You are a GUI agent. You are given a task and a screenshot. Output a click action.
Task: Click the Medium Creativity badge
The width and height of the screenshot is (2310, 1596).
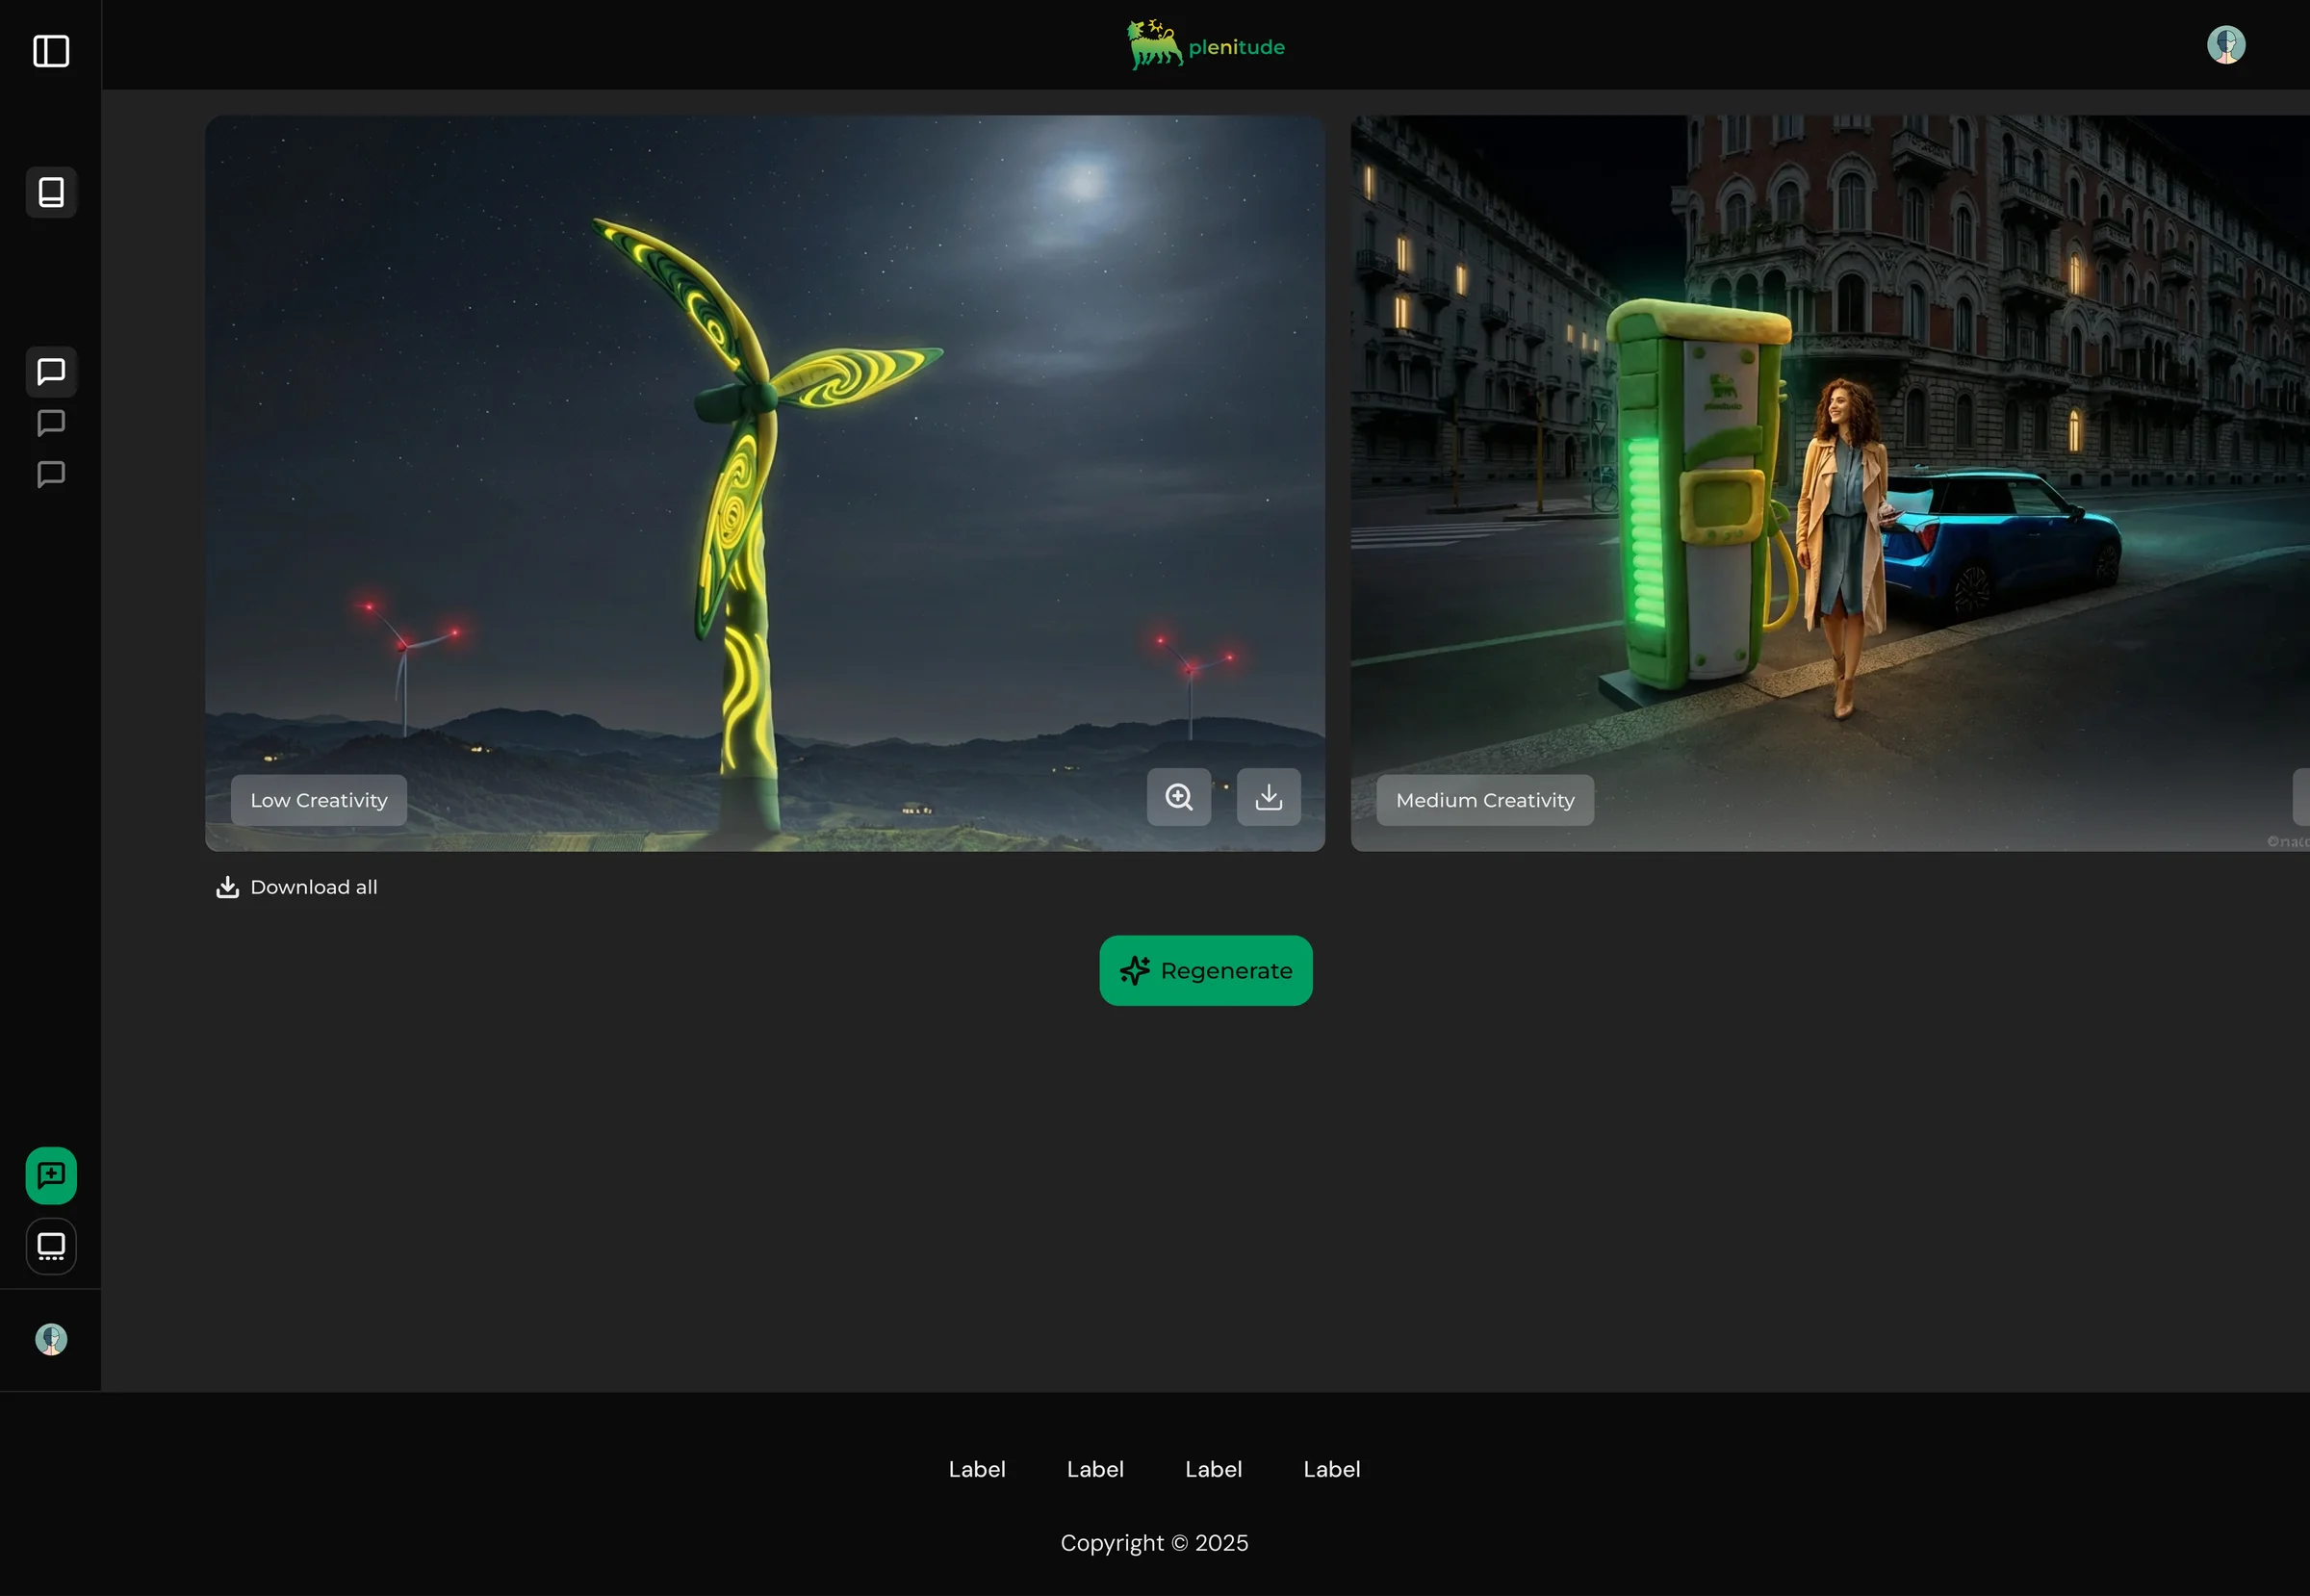pos(1484,799)
